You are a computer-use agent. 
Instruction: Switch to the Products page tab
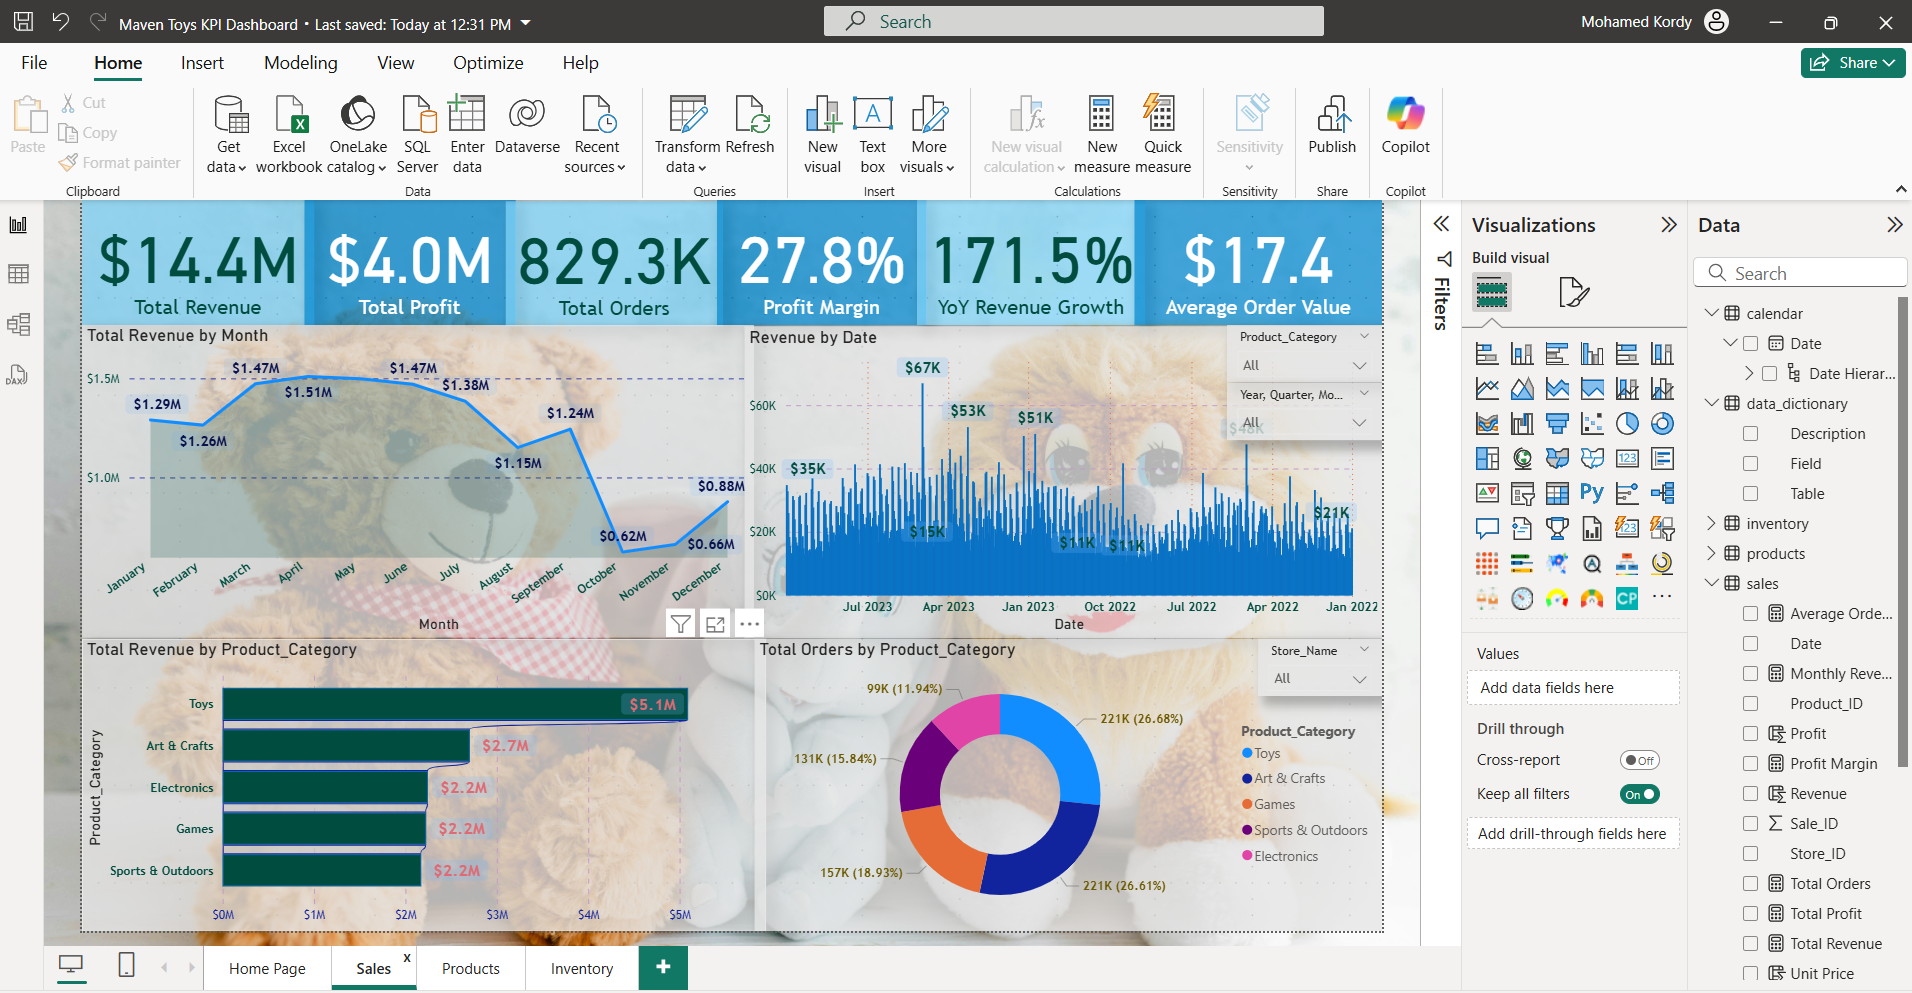point(470,968)
